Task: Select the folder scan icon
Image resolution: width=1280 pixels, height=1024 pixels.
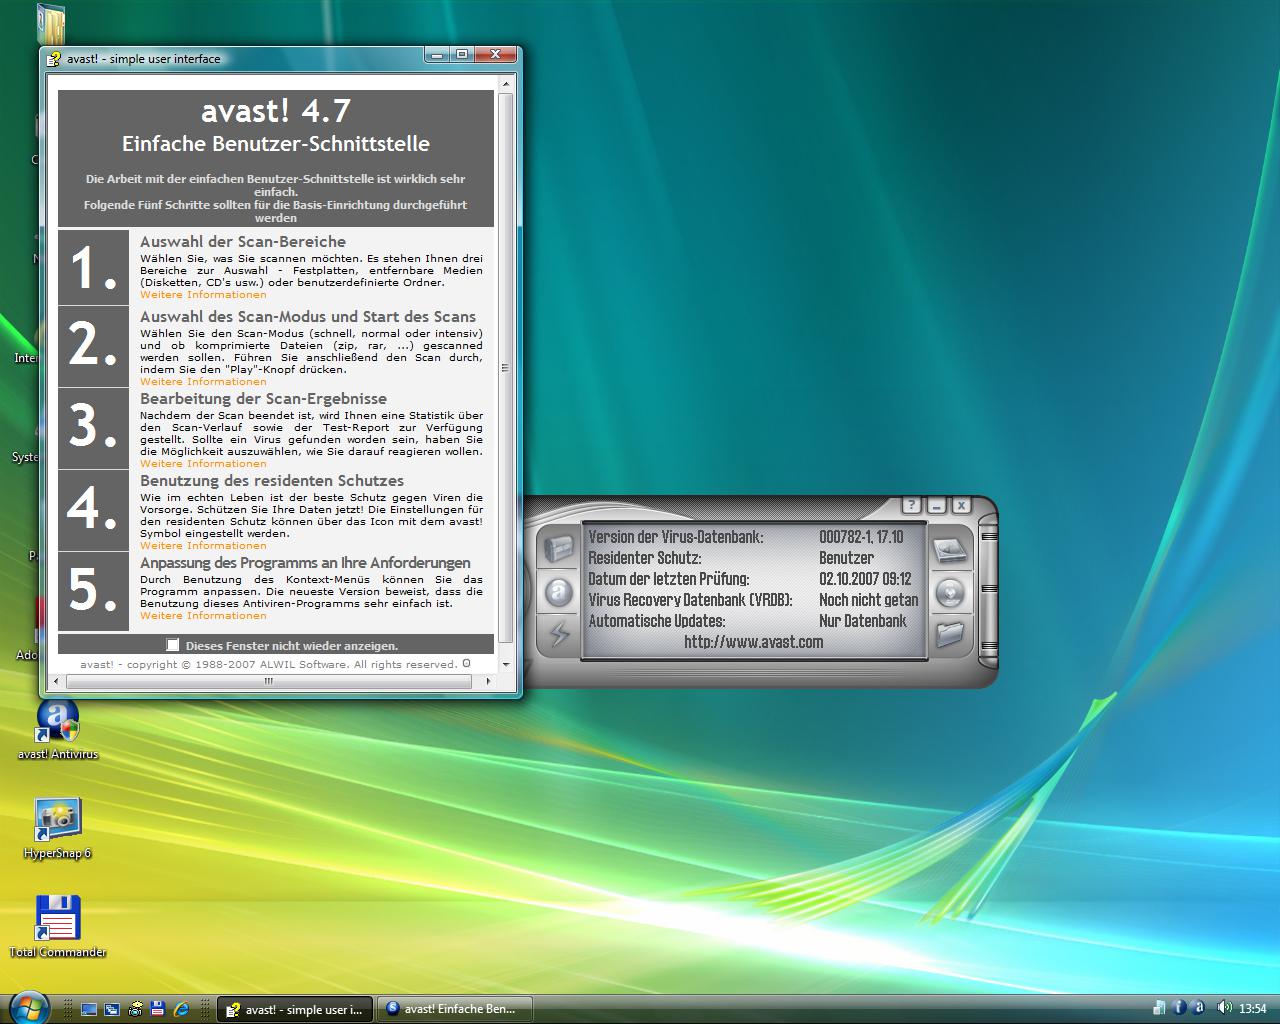Action: click(949, 633)
